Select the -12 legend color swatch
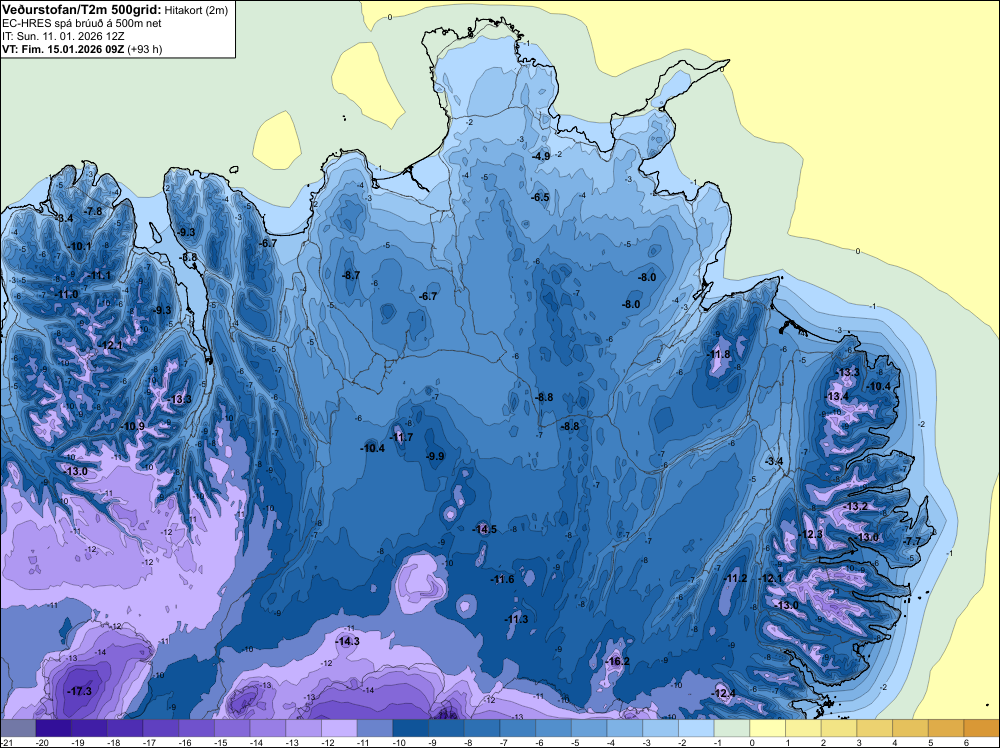The height and width of the screenshot is (748, 1000). [x=339, y=728]
